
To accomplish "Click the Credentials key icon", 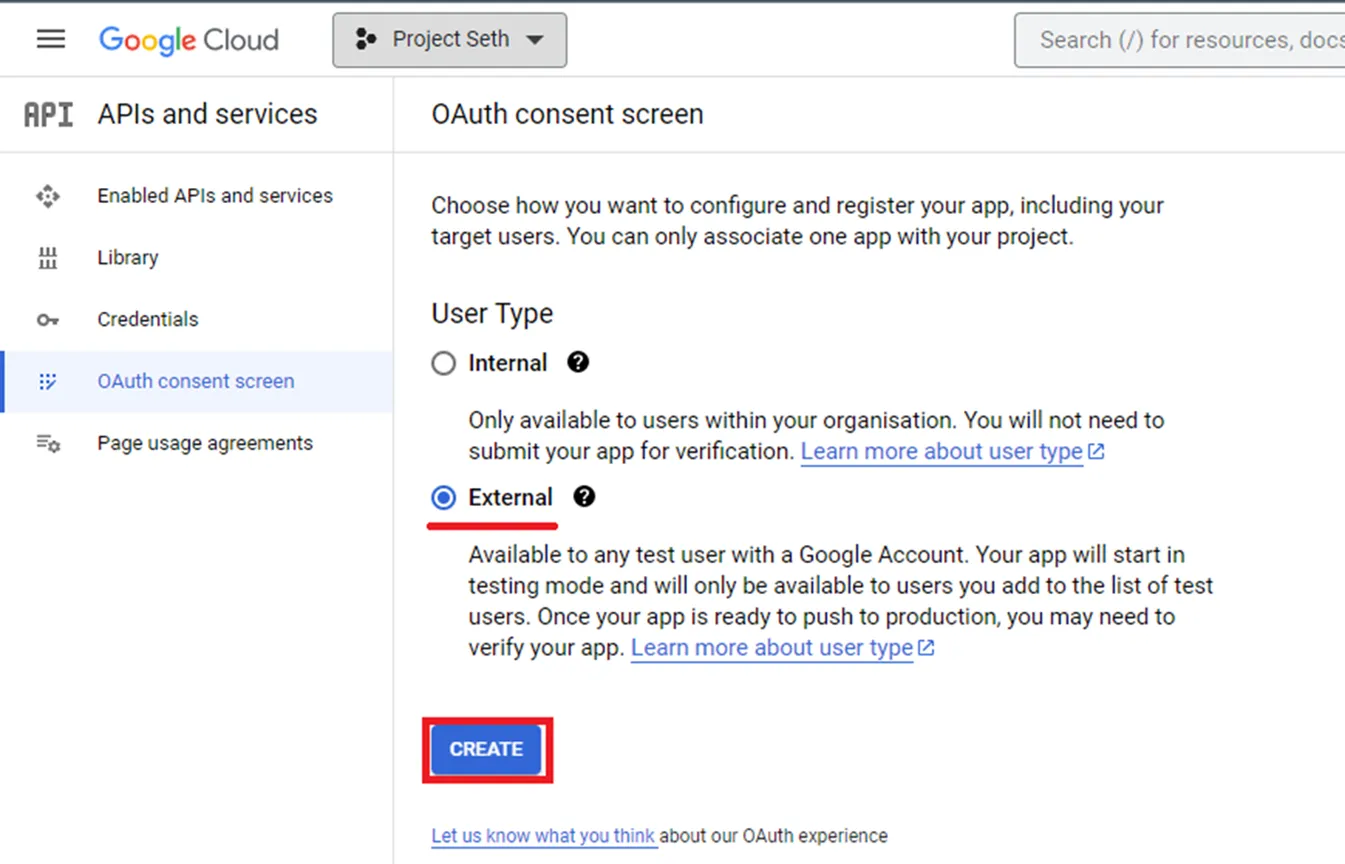I will [47, 319].
